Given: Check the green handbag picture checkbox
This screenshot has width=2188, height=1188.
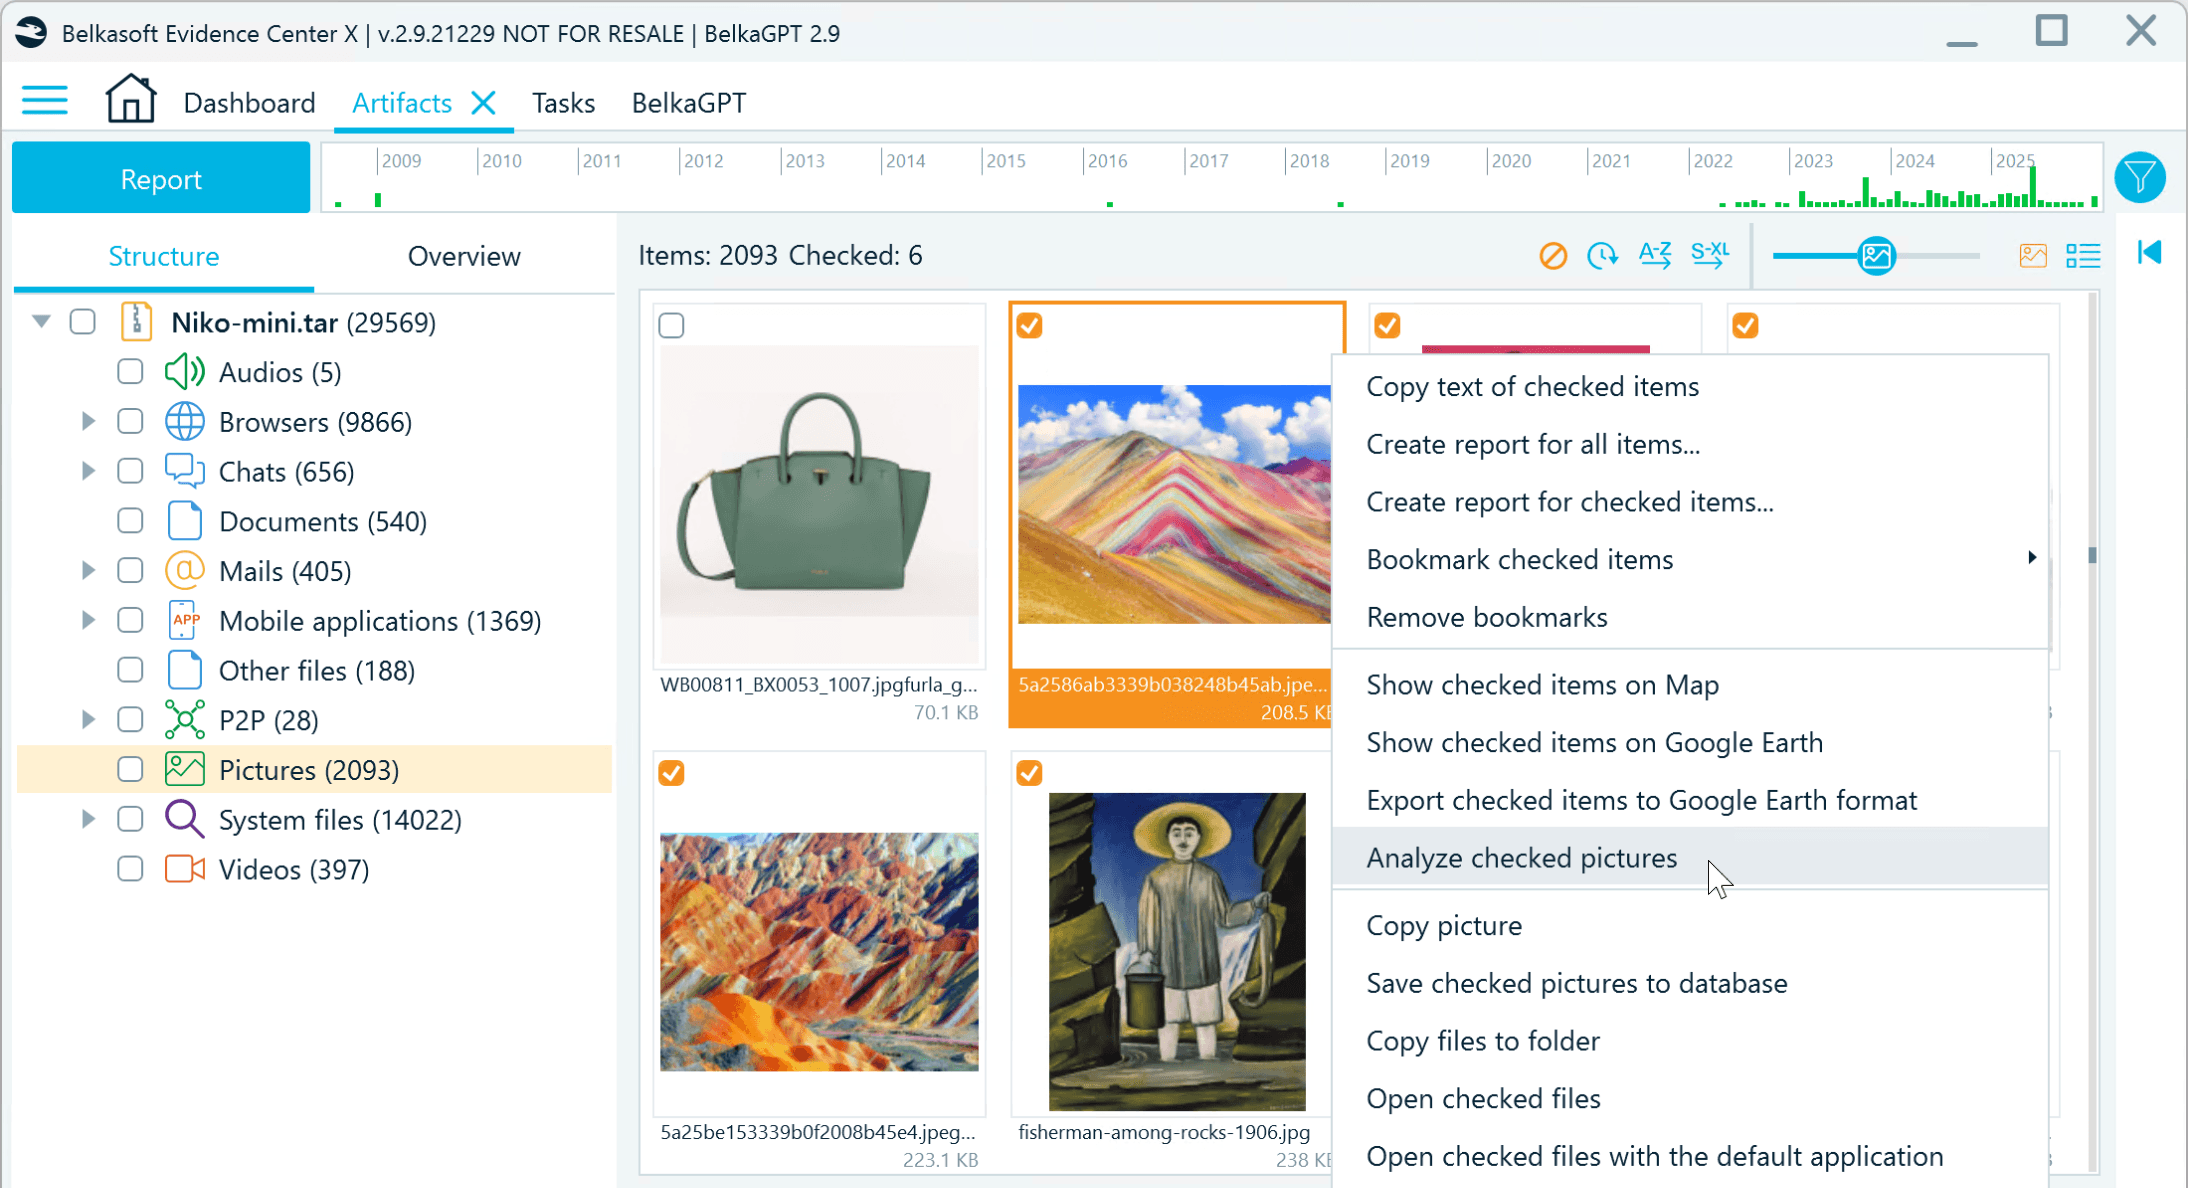Looking at the screenshot, I should pos(672,326).
